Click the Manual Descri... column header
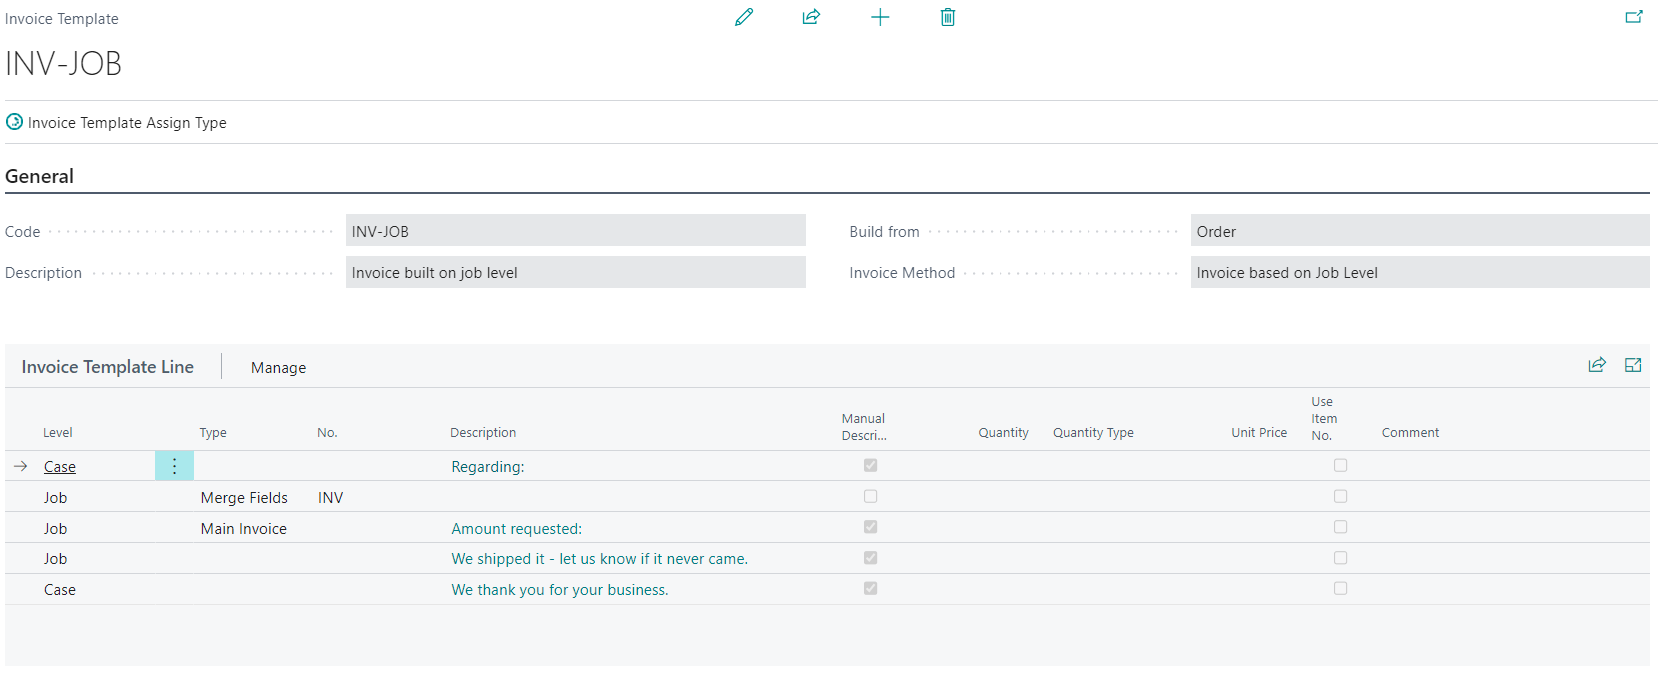Viewport: 1658px width, 697px height. coord(864,427)
